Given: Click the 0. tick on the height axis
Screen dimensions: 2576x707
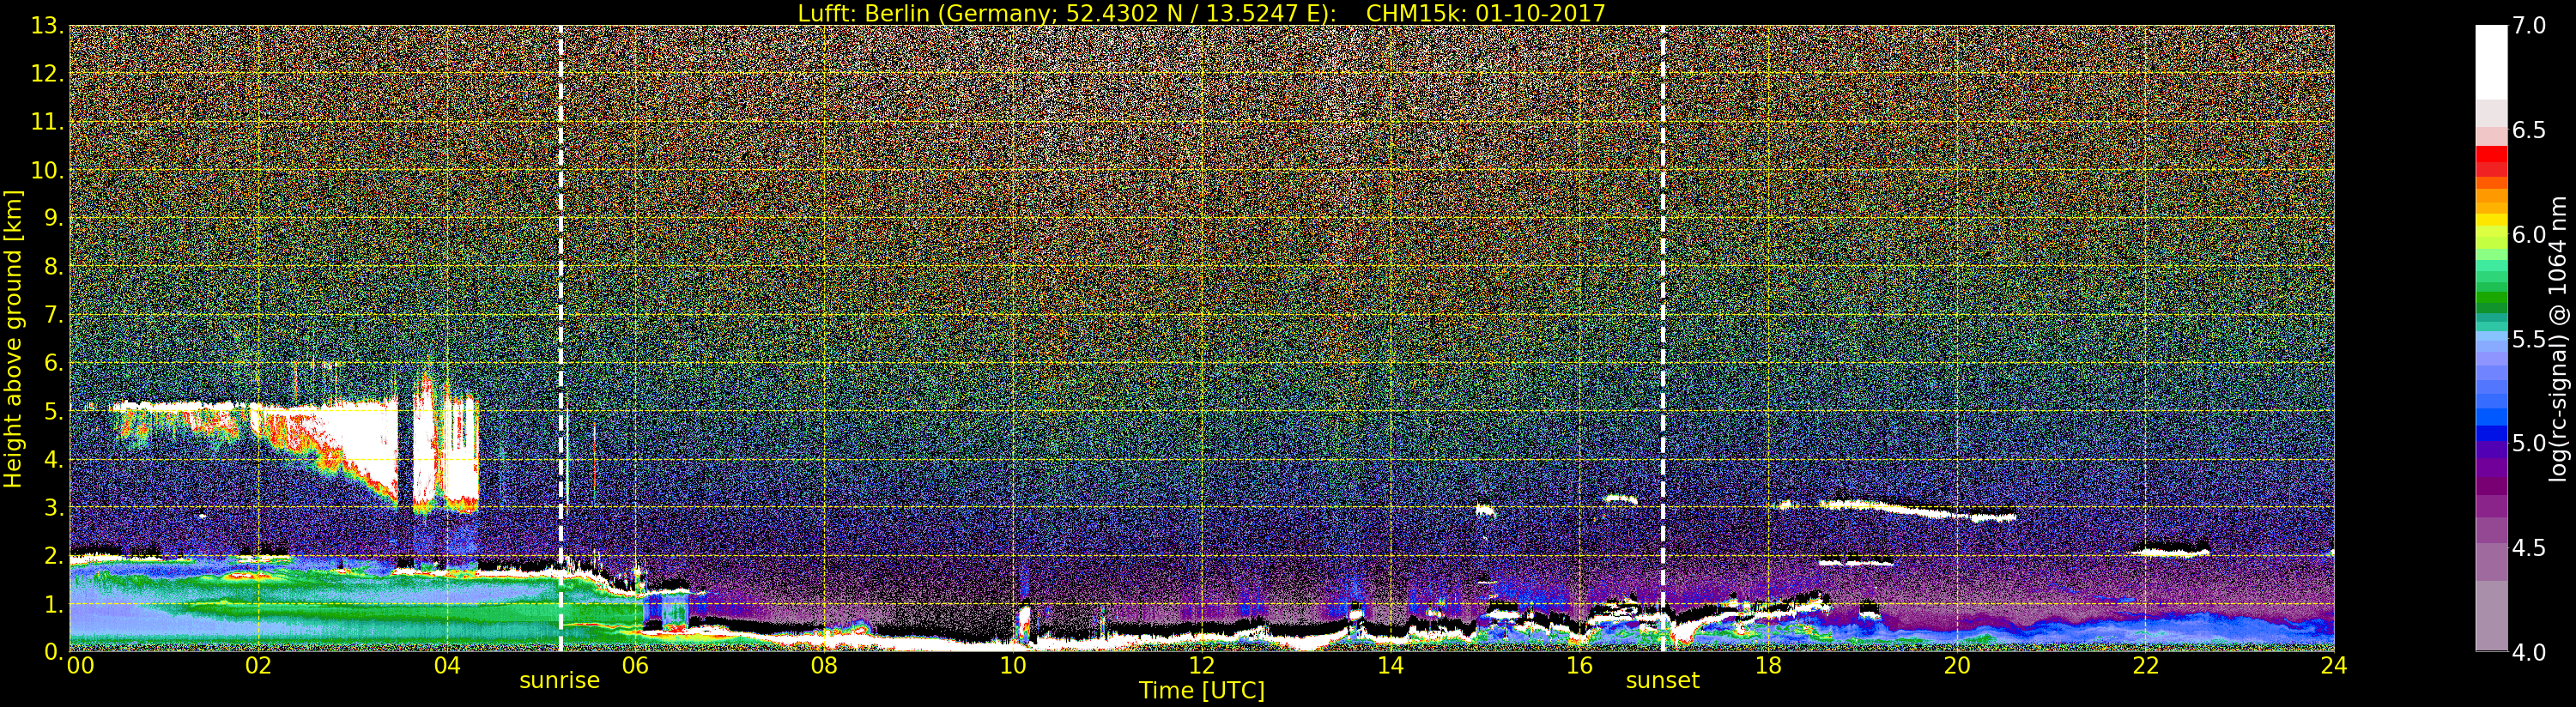Looking at the screenshot, I should tap(54, 651).
